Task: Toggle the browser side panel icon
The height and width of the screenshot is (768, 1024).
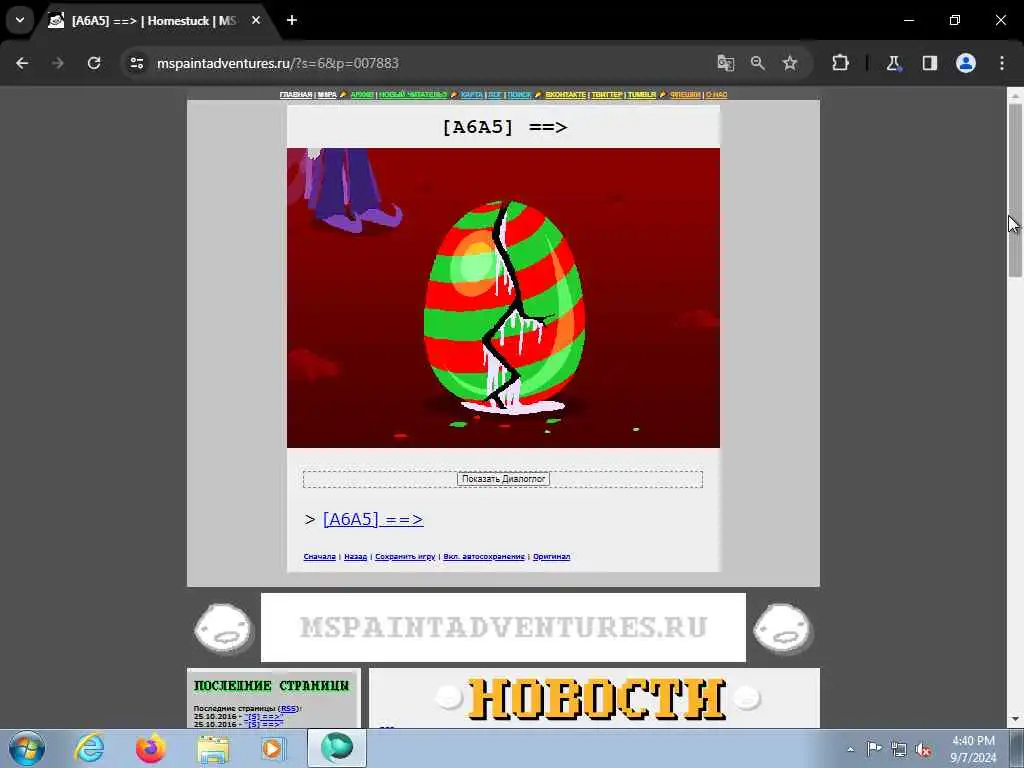Action: tap(930, 63)
